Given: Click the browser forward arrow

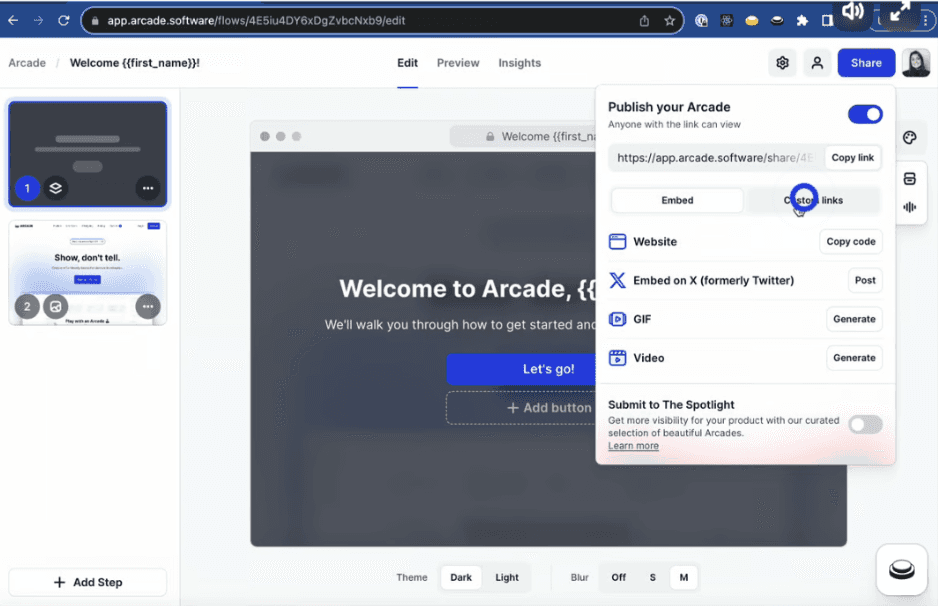Looking at the screenshot, I should (38, 20).
